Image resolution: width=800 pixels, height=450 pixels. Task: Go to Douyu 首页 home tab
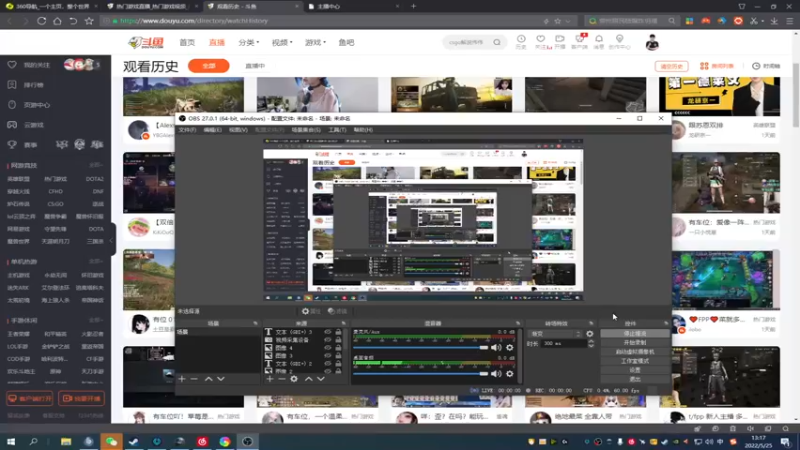point(187,42)
